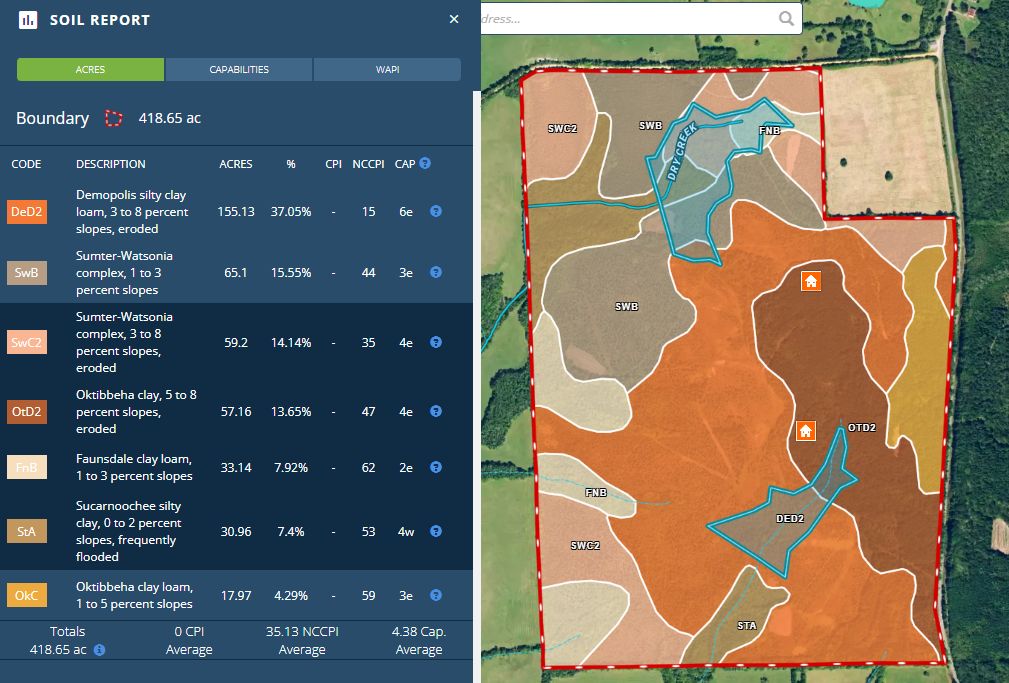Click the help icon on the OkC soil row
The image size is (1009, 683).
point(435,594)
